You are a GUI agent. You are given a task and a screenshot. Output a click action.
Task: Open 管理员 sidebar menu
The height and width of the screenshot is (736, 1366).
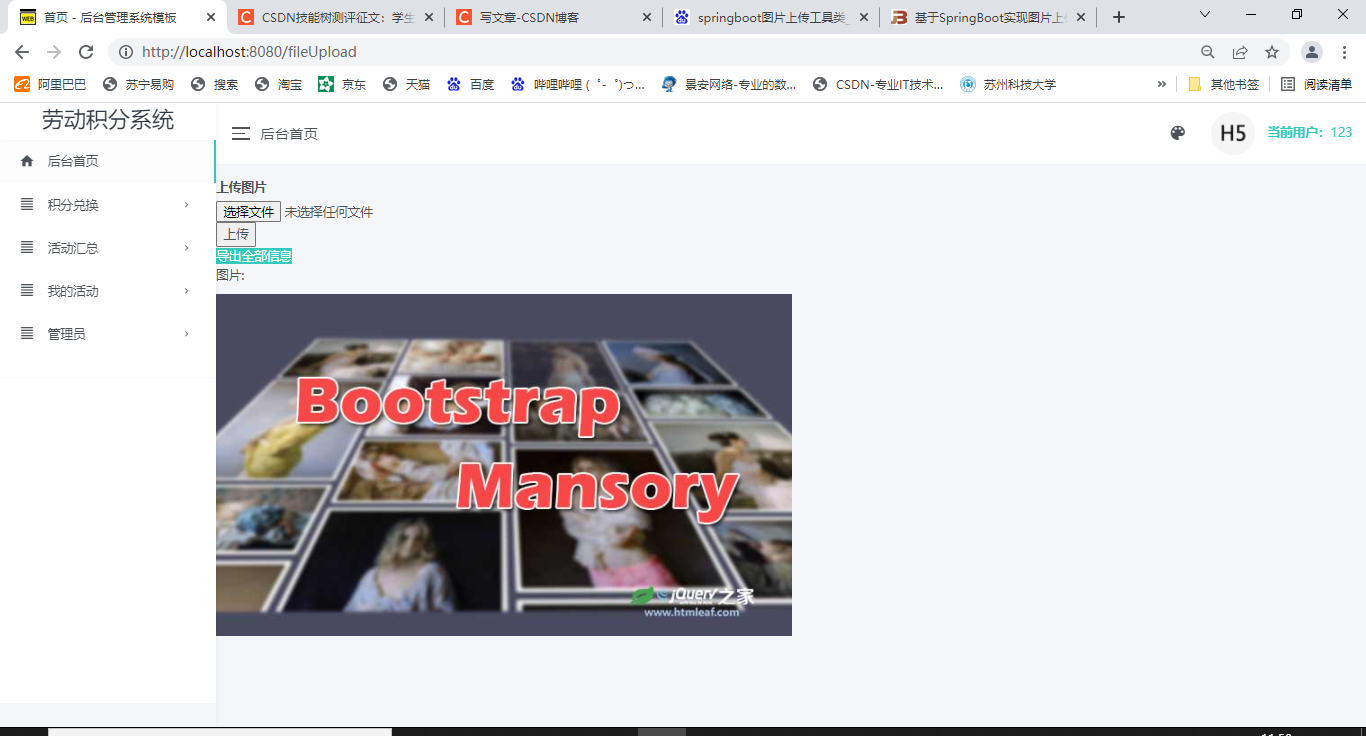pyautogui.click(x=107, y=334)
